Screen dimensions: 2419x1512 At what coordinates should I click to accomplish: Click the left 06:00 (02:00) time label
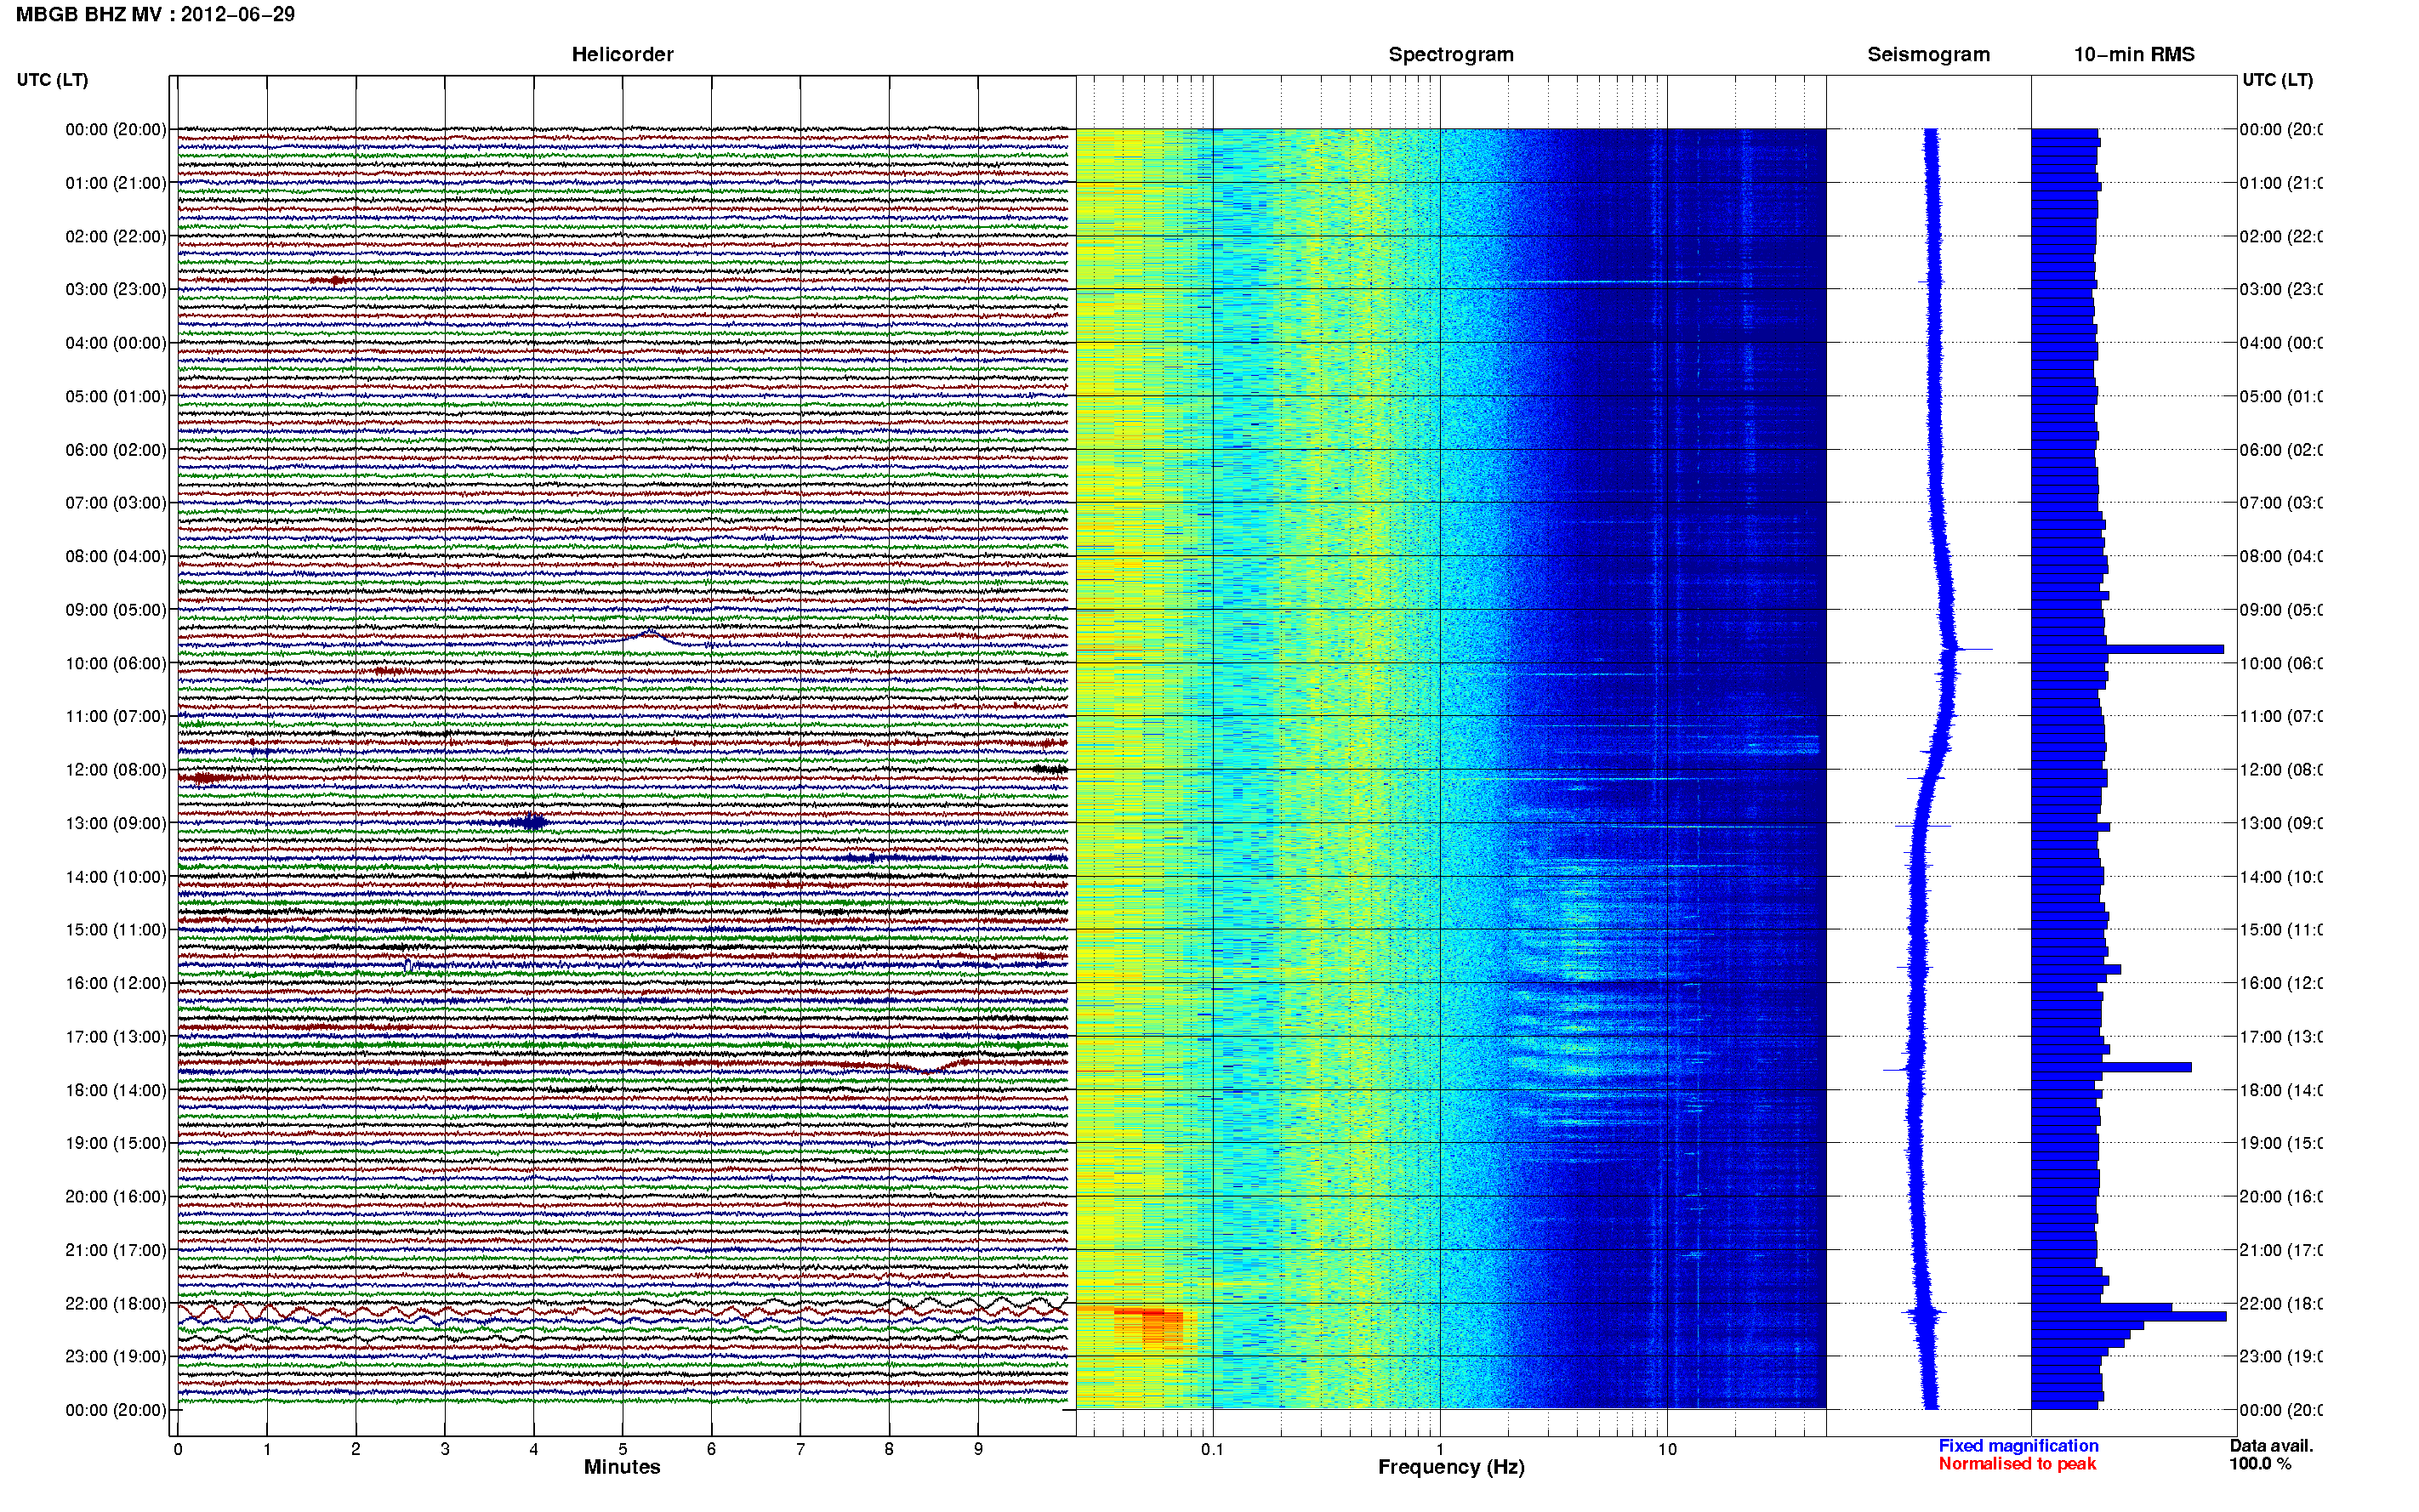coord(116,450)
